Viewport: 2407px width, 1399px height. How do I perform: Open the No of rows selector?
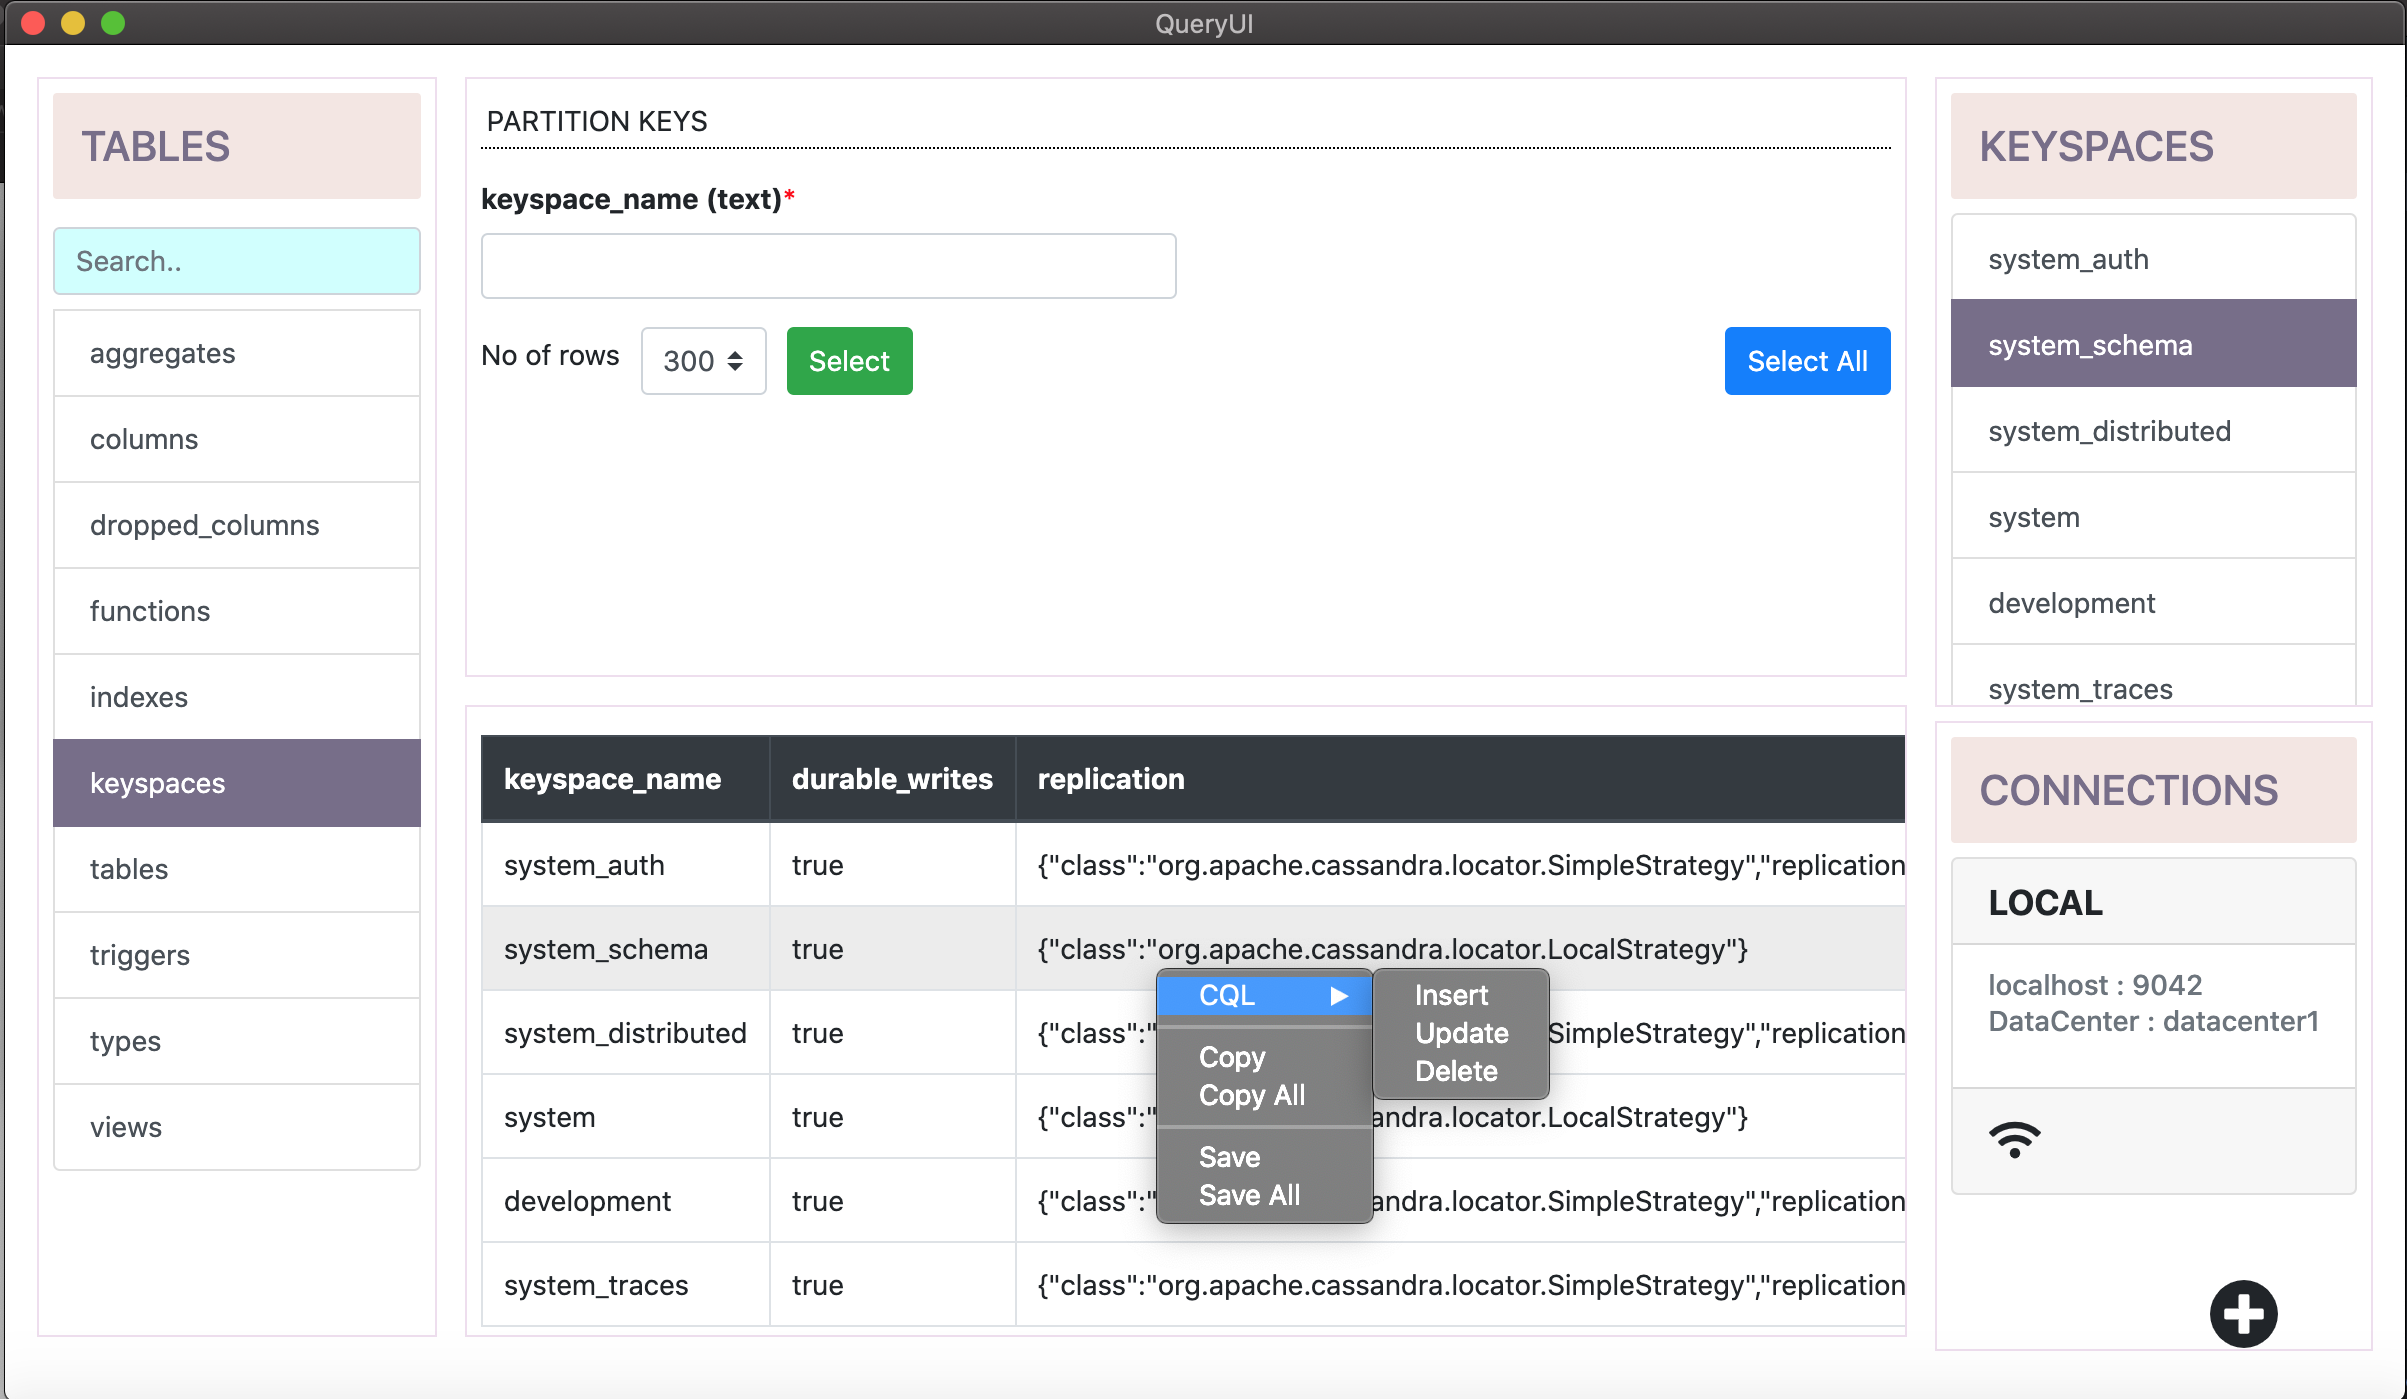pyautogui.click(x=703, y=361)
